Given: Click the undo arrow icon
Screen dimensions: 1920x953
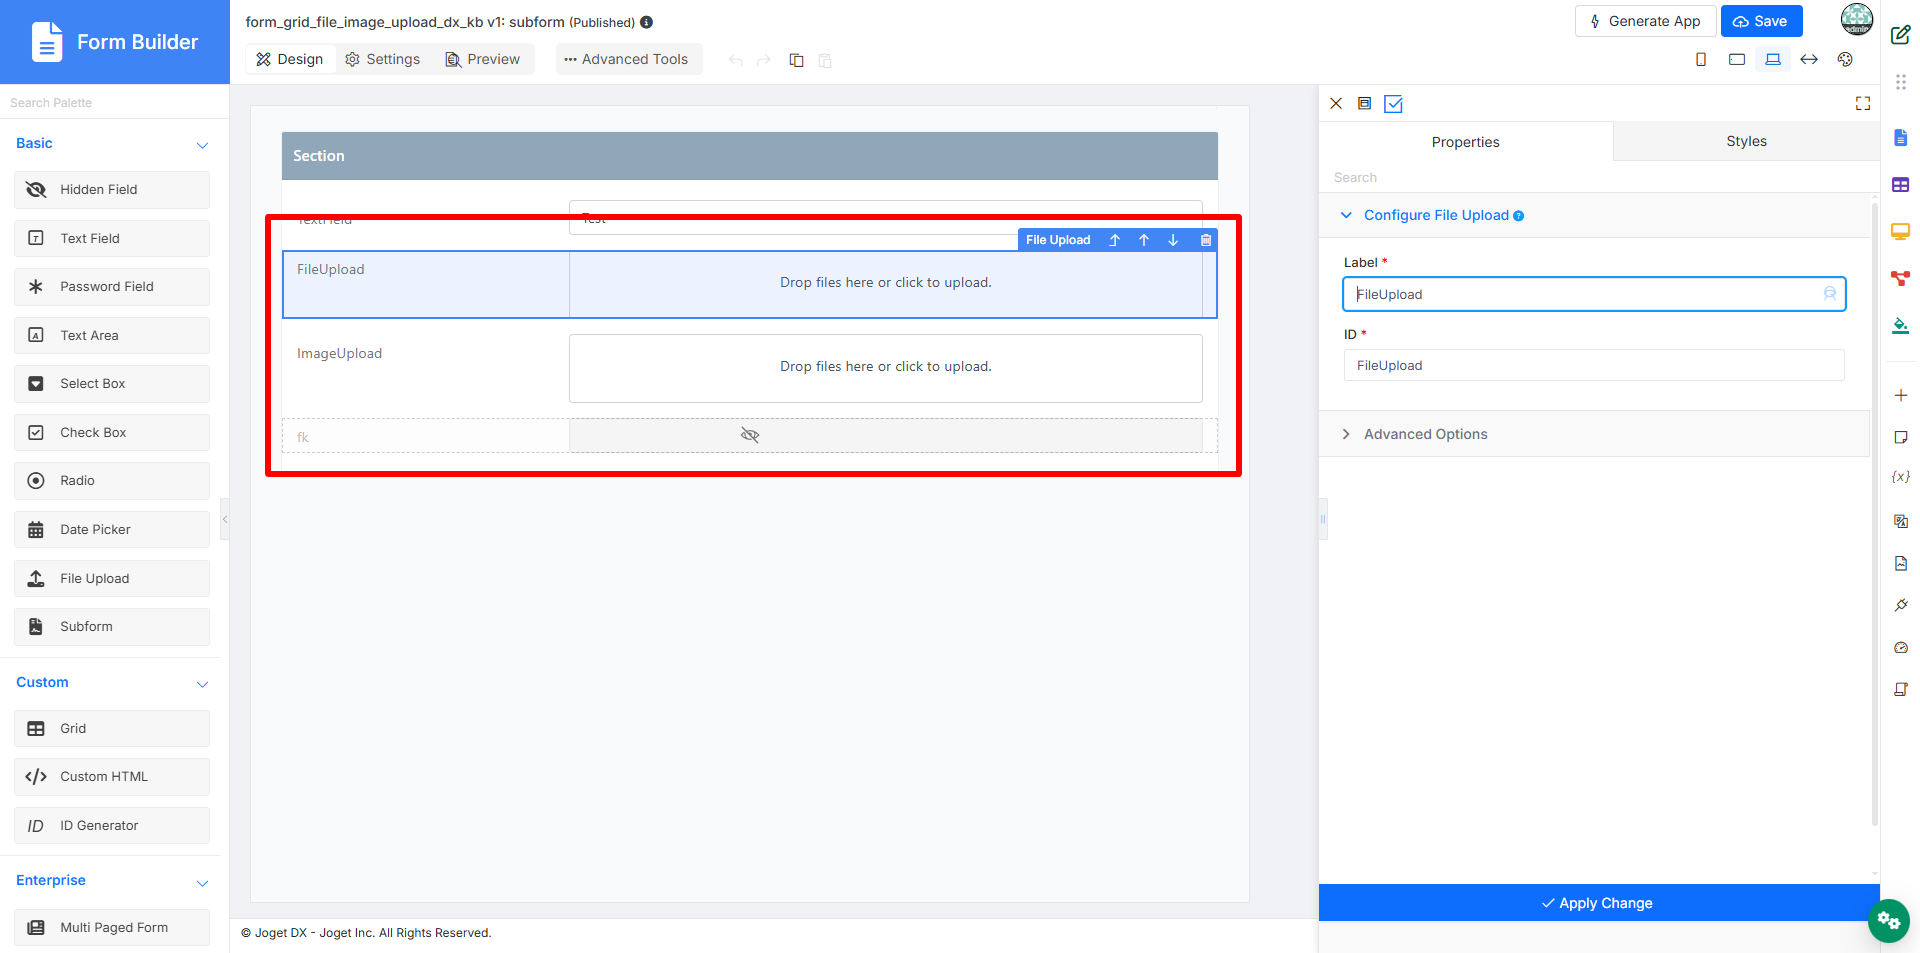Looking at the screenshot, I should click(736, 60).
